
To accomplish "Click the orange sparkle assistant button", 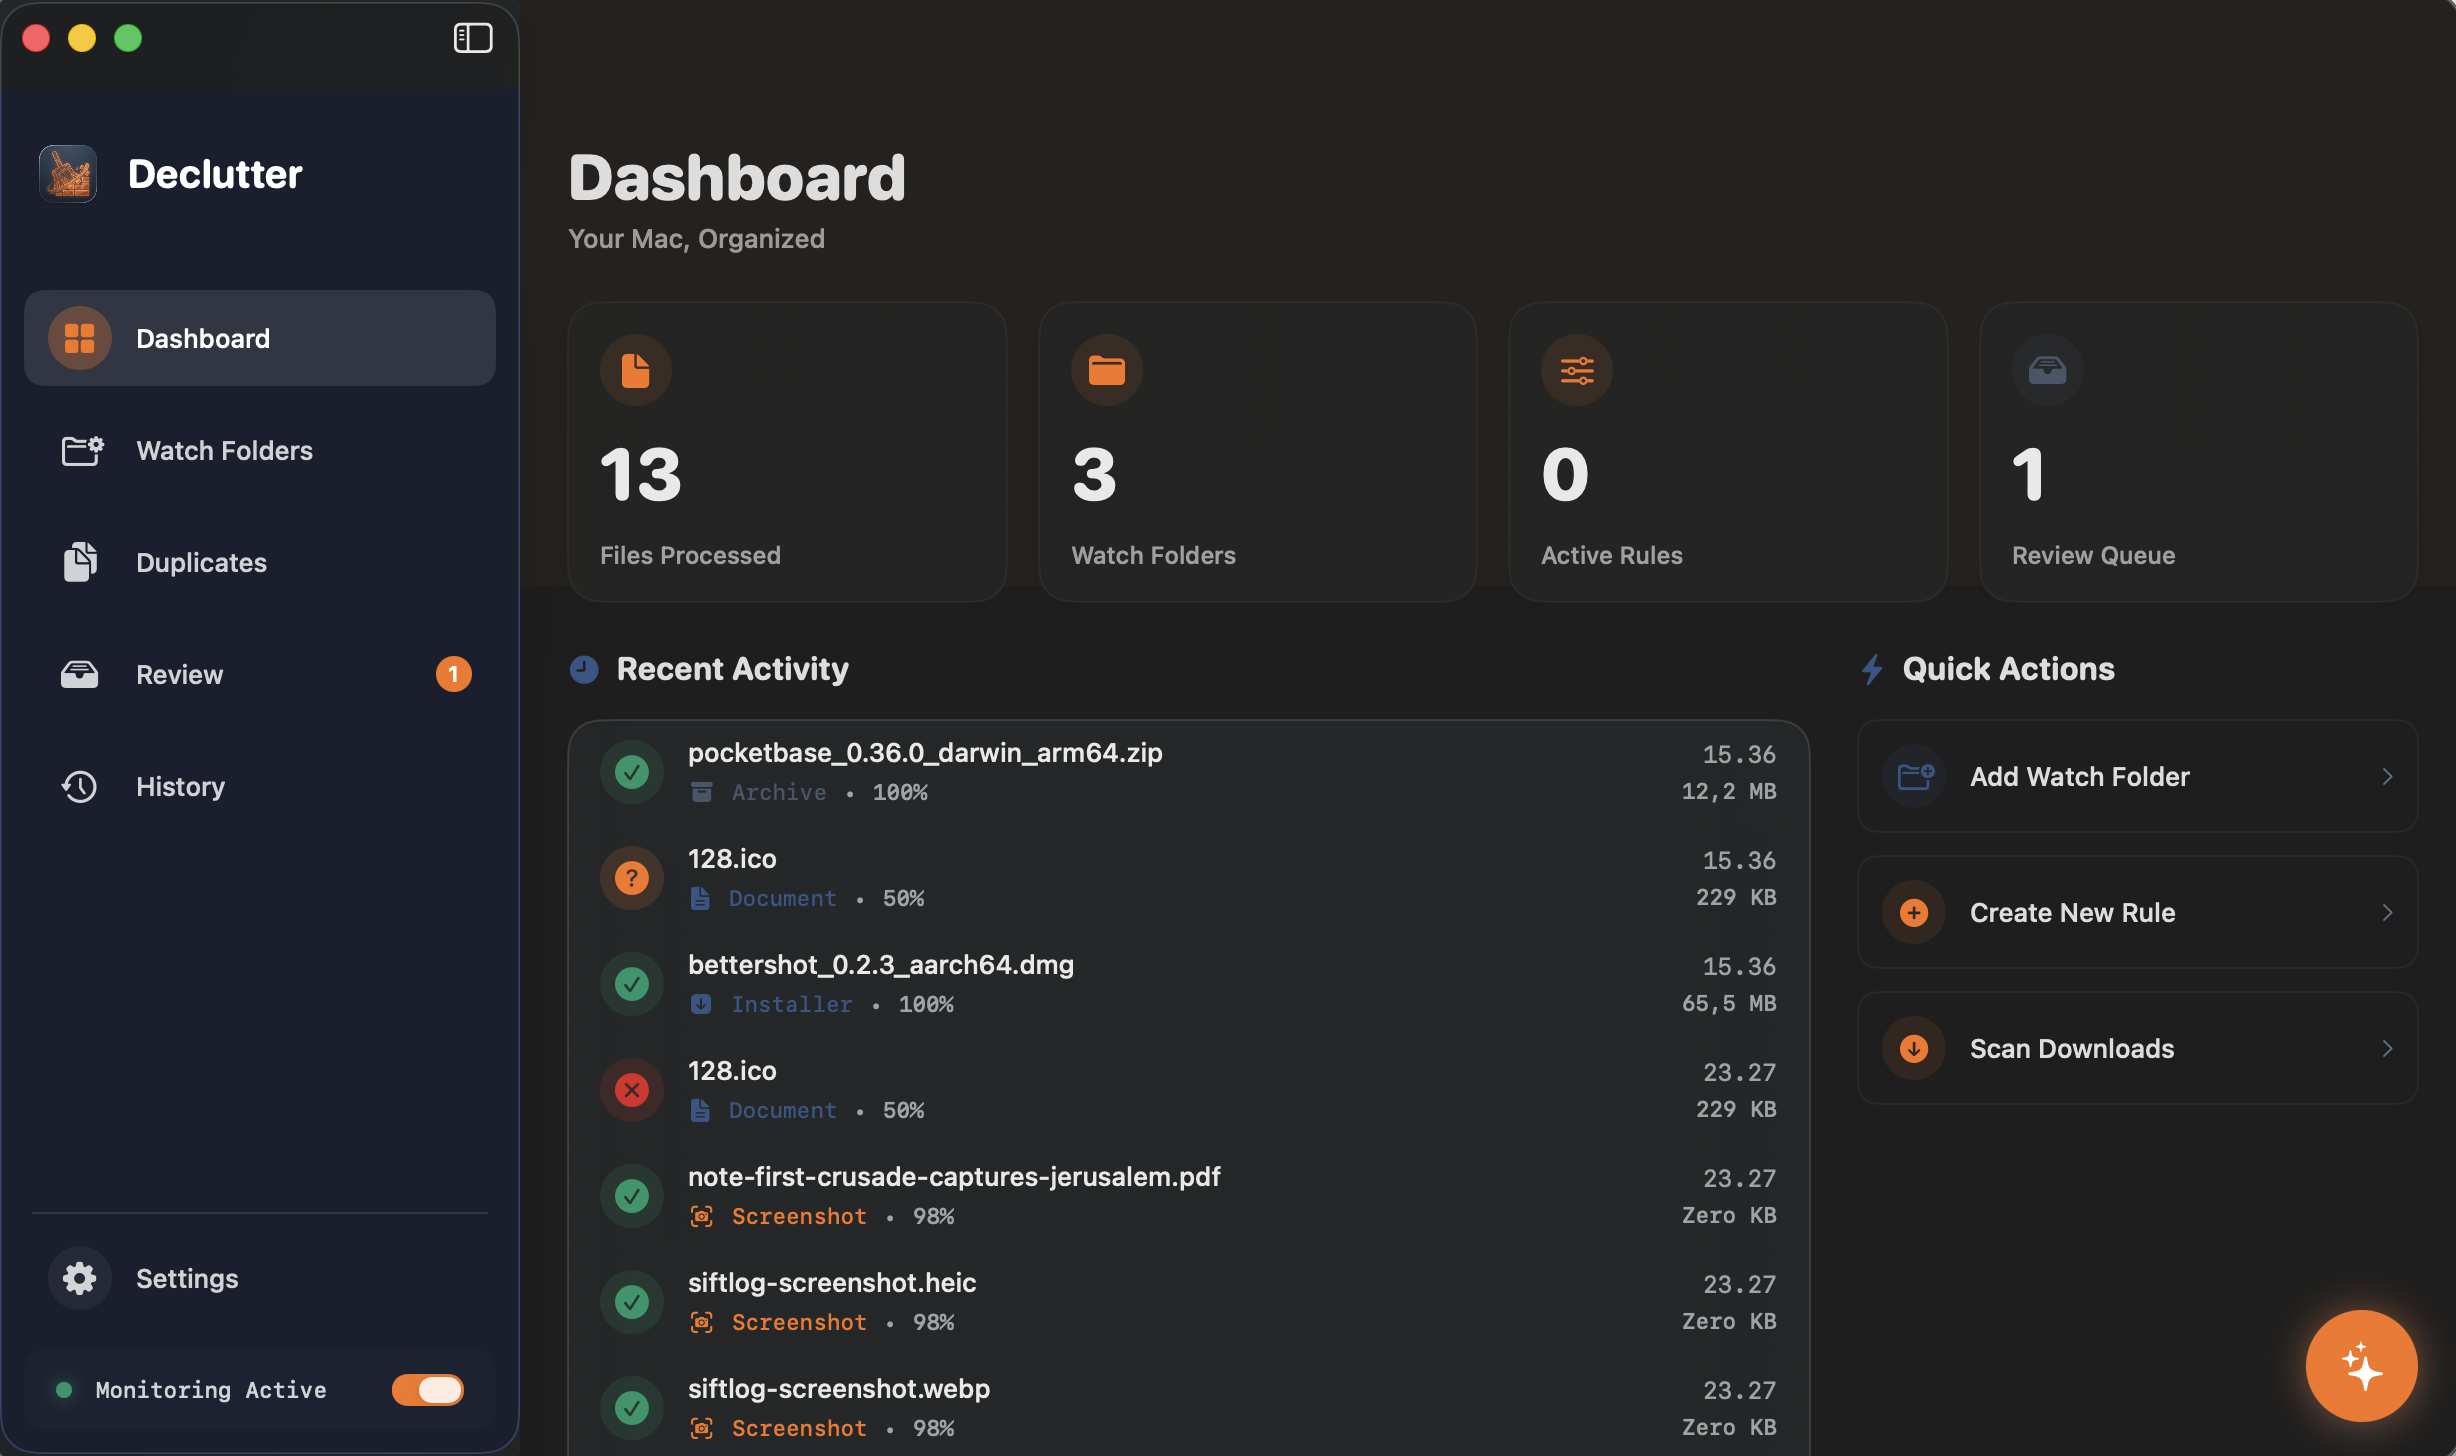I will (x=2361, y=1365).
